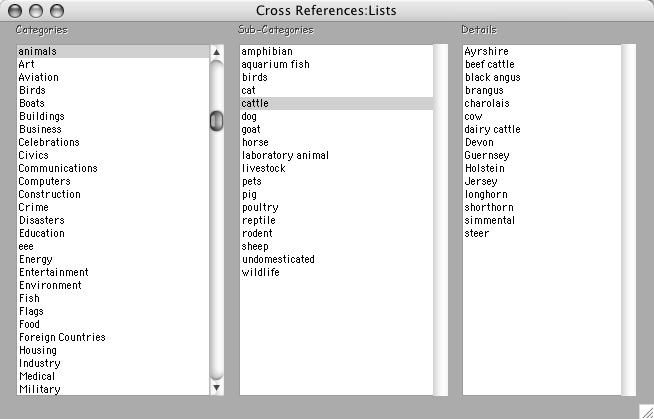The image size is (654, 419).
Task: Select Holstein in the Details list
Action: click(485, 168)
